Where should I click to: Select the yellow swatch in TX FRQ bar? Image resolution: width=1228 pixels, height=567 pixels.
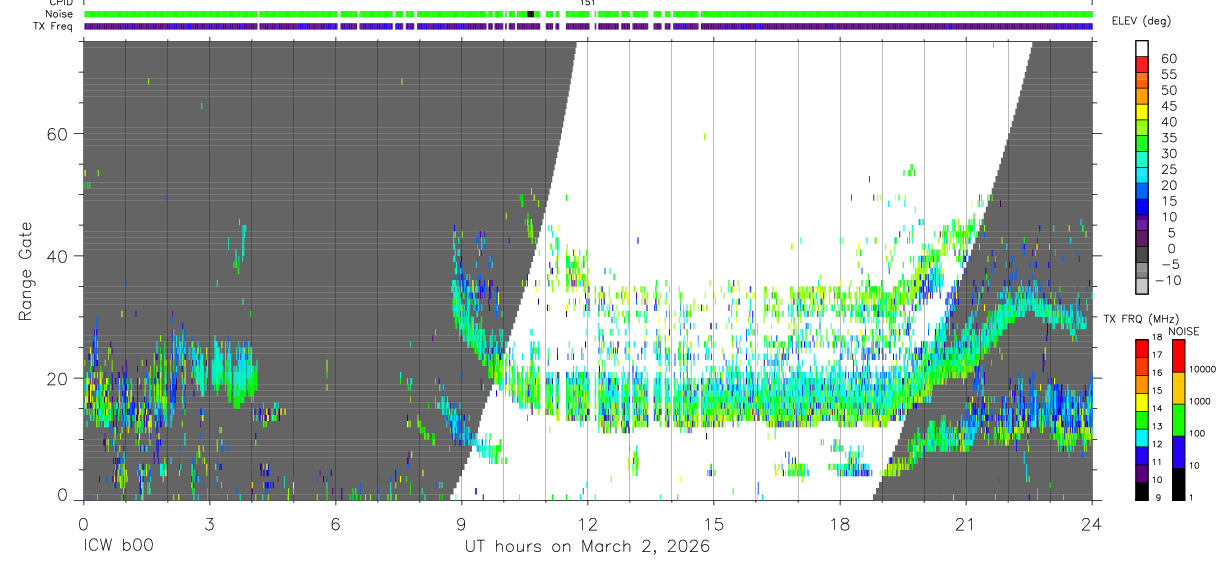(x=1142, y=401)
